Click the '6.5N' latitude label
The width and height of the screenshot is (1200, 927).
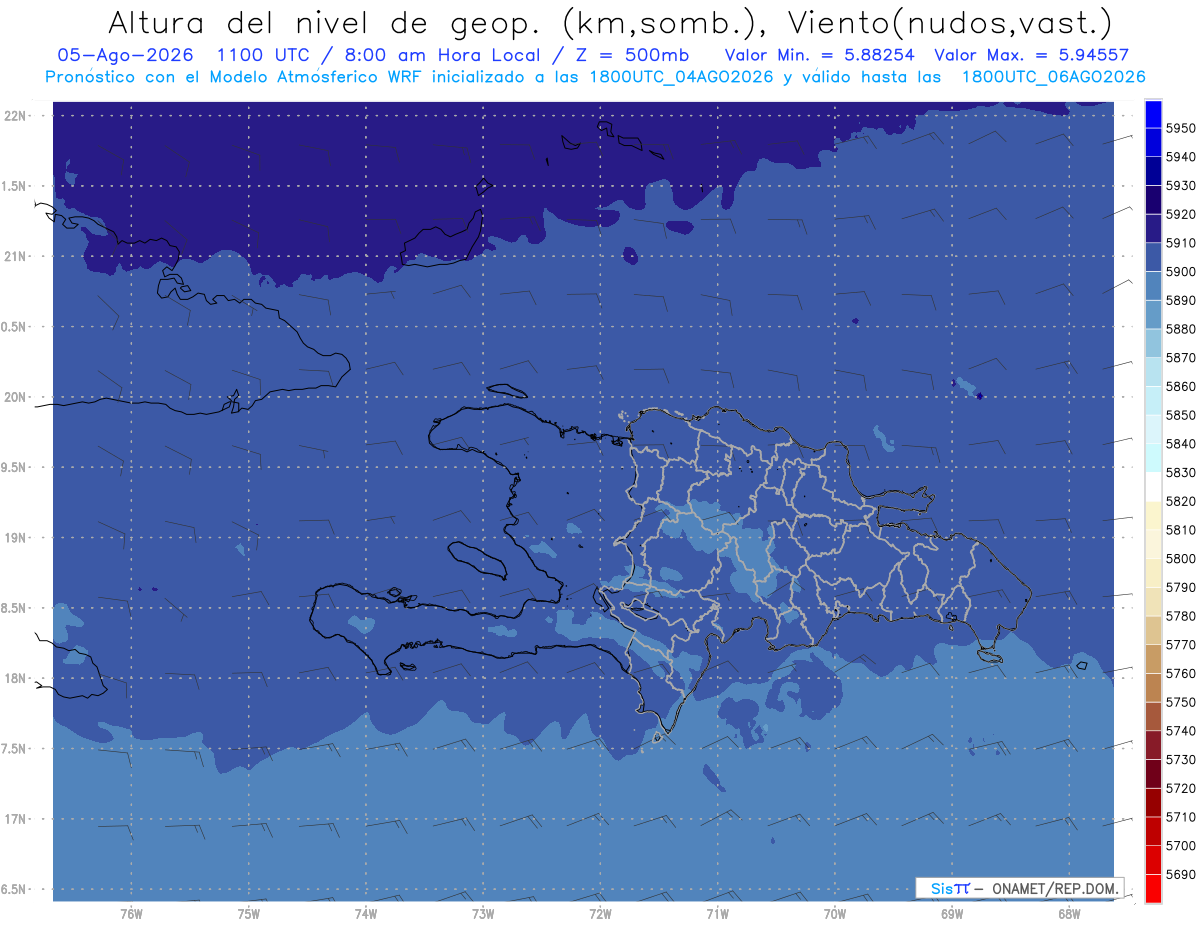[15, 890]
